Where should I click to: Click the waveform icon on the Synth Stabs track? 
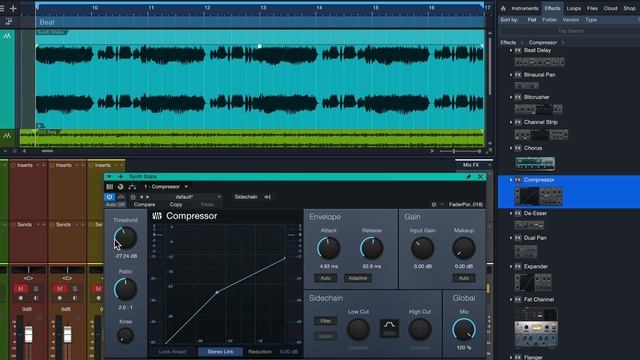[7, 36]
